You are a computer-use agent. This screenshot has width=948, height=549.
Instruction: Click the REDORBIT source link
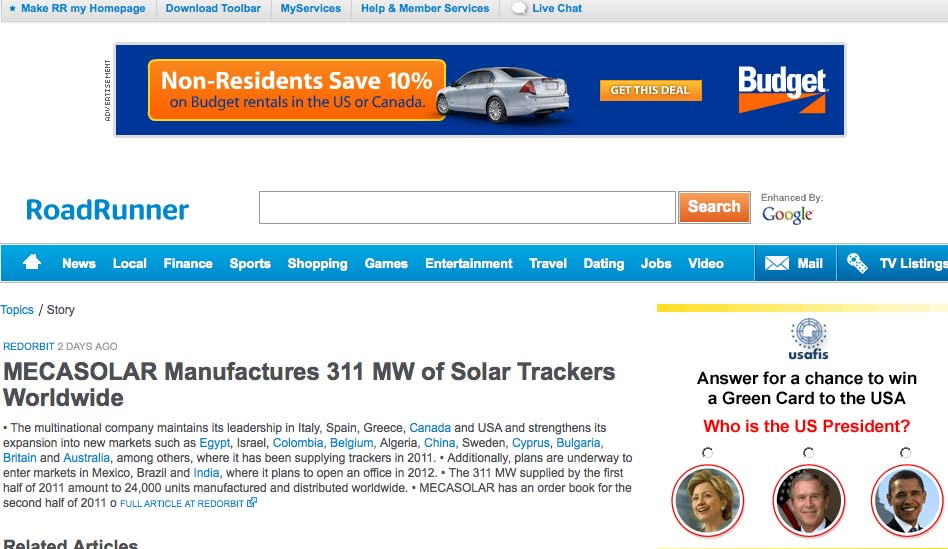point(28,346)
